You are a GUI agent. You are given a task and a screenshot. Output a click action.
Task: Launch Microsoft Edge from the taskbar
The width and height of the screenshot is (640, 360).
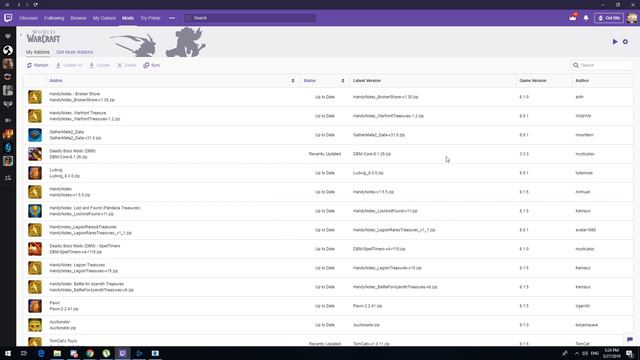(x=41, y=353)
